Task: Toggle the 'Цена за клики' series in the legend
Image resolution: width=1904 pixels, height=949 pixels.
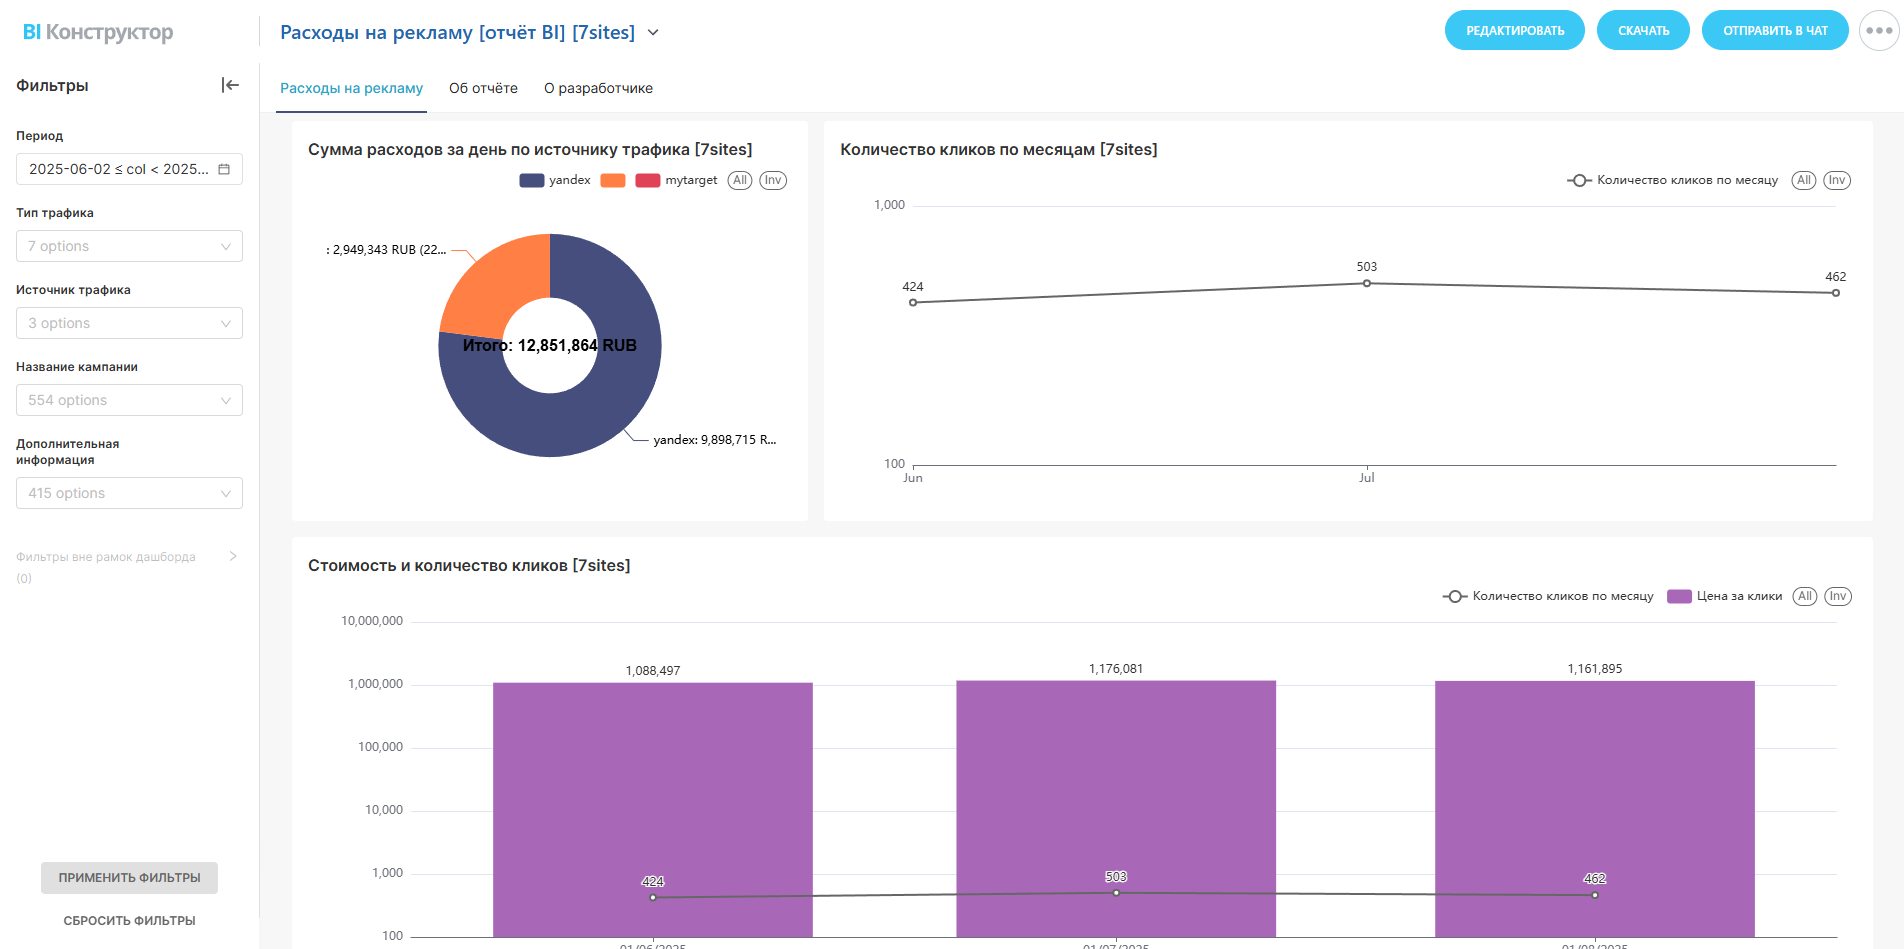Action: coord(1725,596)
